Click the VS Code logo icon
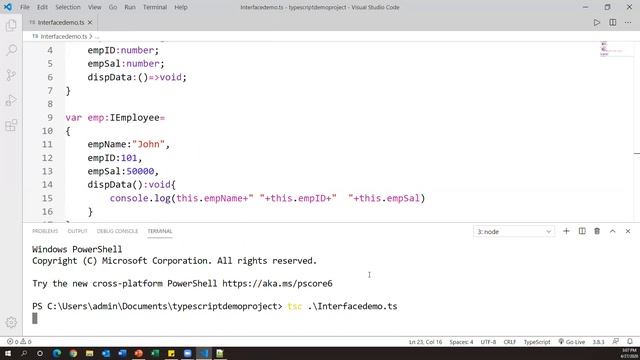 (8, 7)
